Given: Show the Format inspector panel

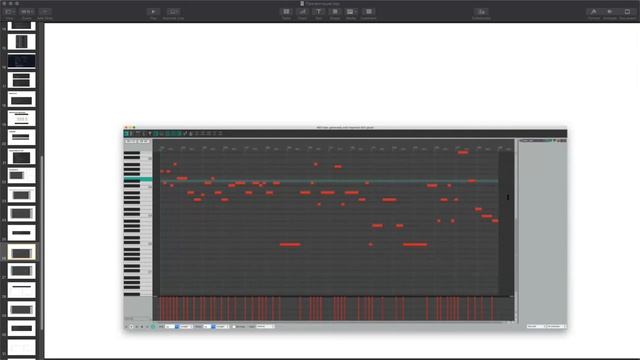Looking at the screenshot, I should 593,12.
